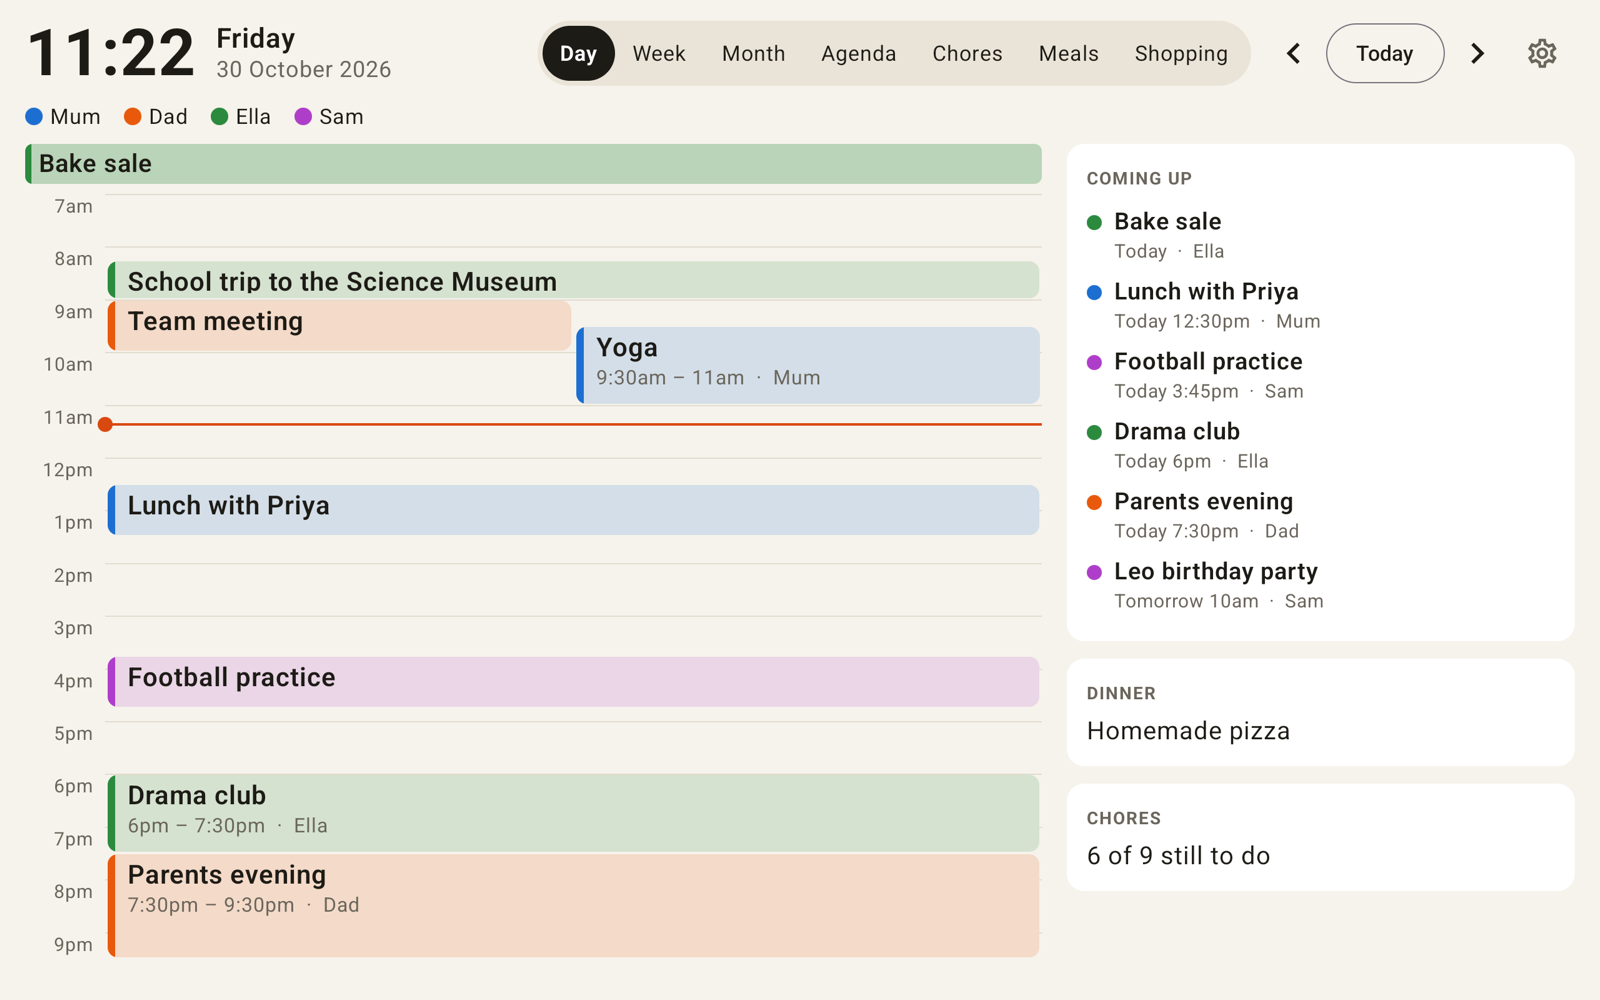Screen dimensions: 1600x1000
Task: Open the settings gear icon
Action: point(1541,53)
